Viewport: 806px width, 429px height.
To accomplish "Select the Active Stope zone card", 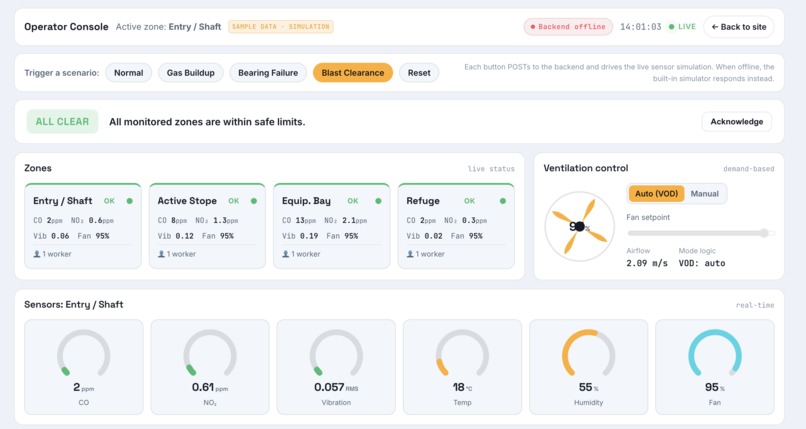I will click(x=207, y=226).
